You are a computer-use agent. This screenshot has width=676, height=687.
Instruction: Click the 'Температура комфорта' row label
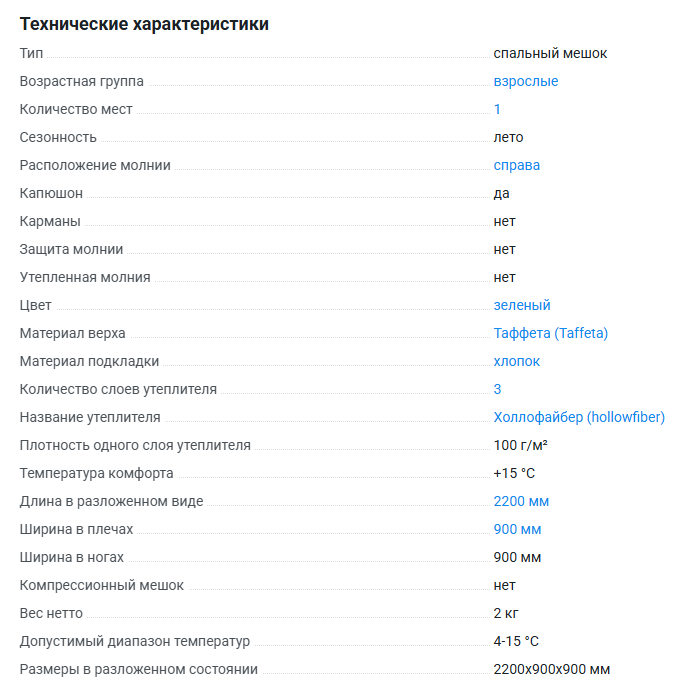point(96,473)
